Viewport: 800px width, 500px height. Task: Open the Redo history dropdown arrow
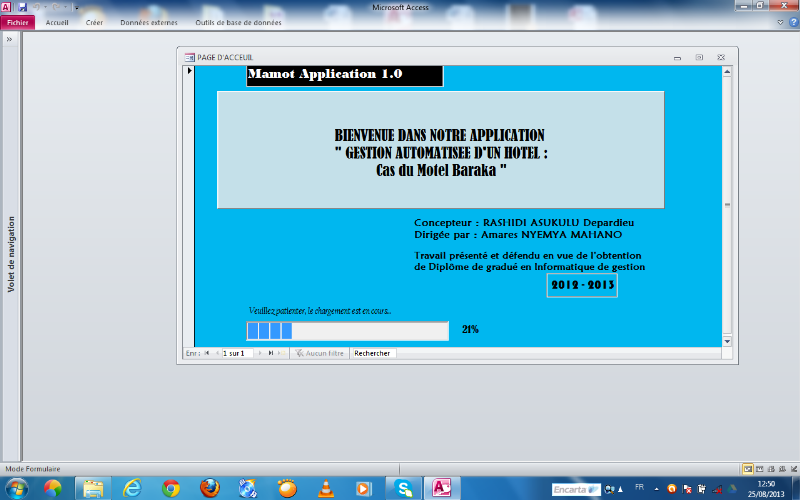[x=65, y=7]
